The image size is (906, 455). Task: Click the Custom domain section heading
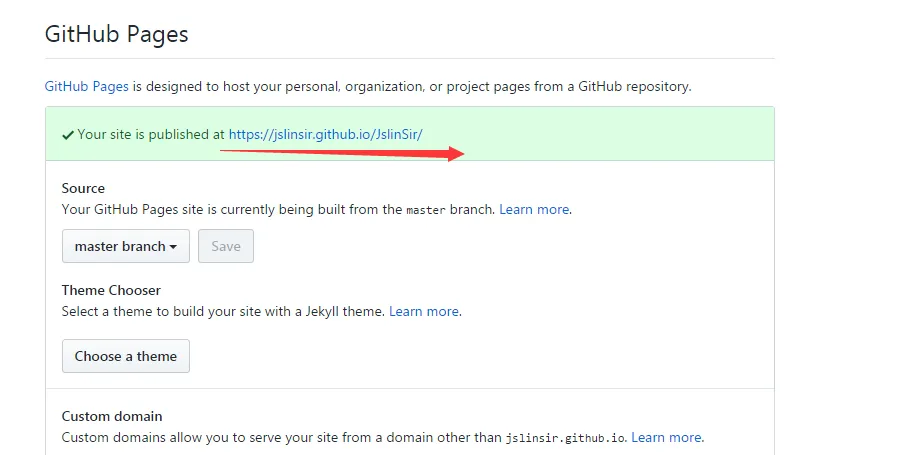[x=112, y=416]
